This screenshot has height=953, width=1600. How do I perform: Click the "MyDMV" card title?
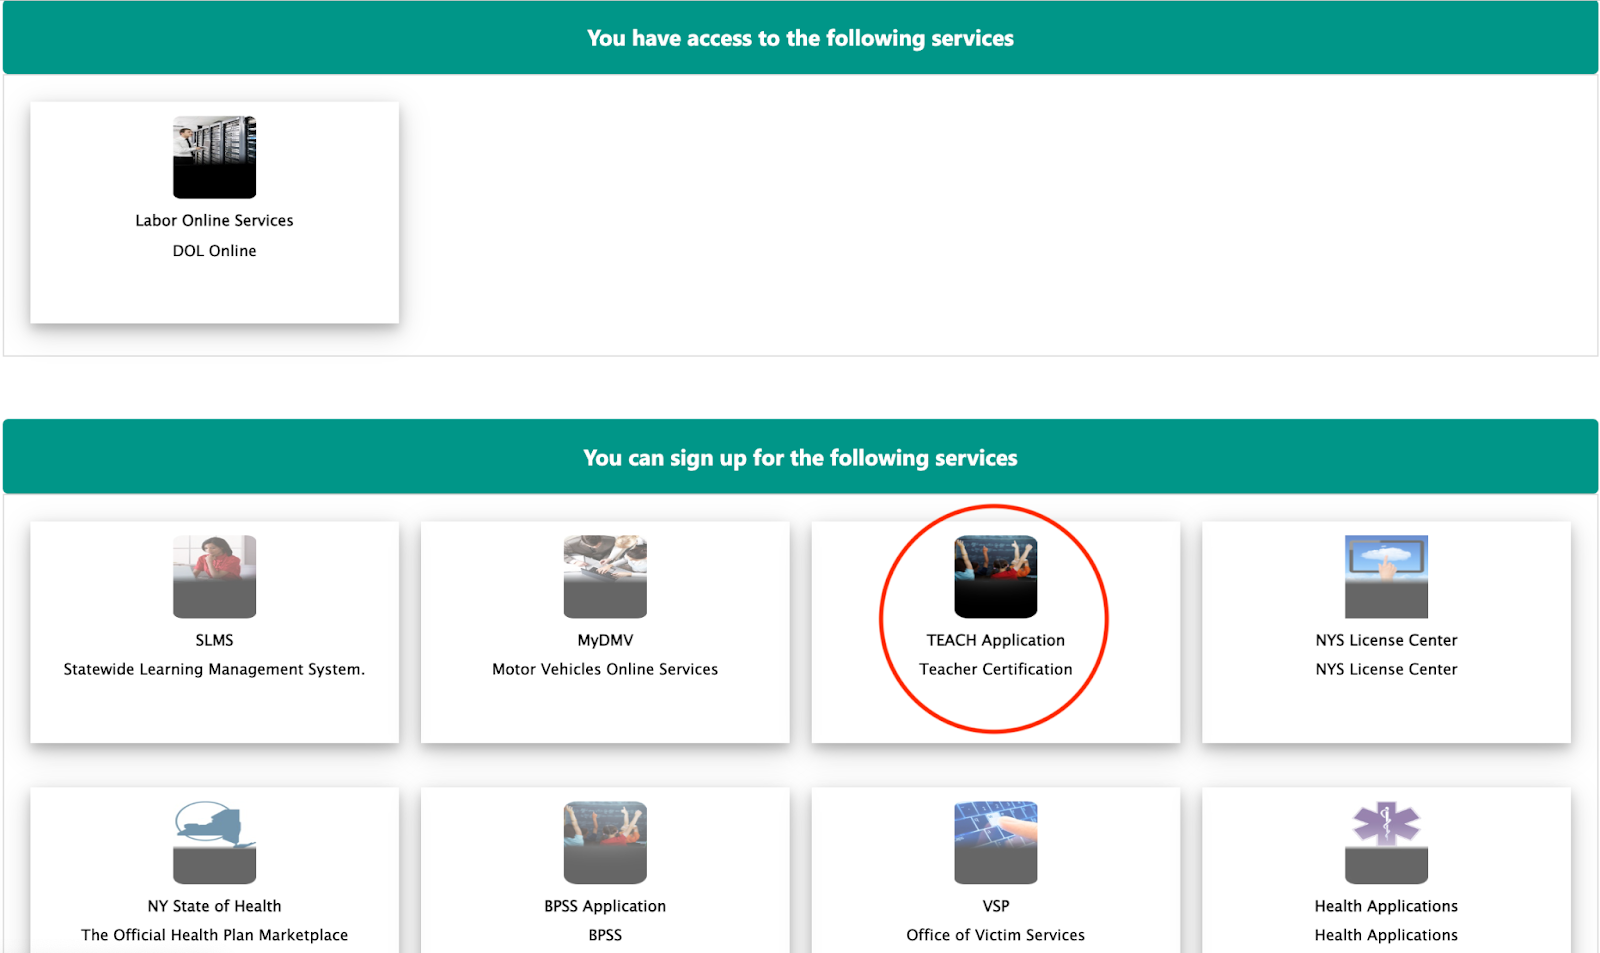click(x=605, y=640)
